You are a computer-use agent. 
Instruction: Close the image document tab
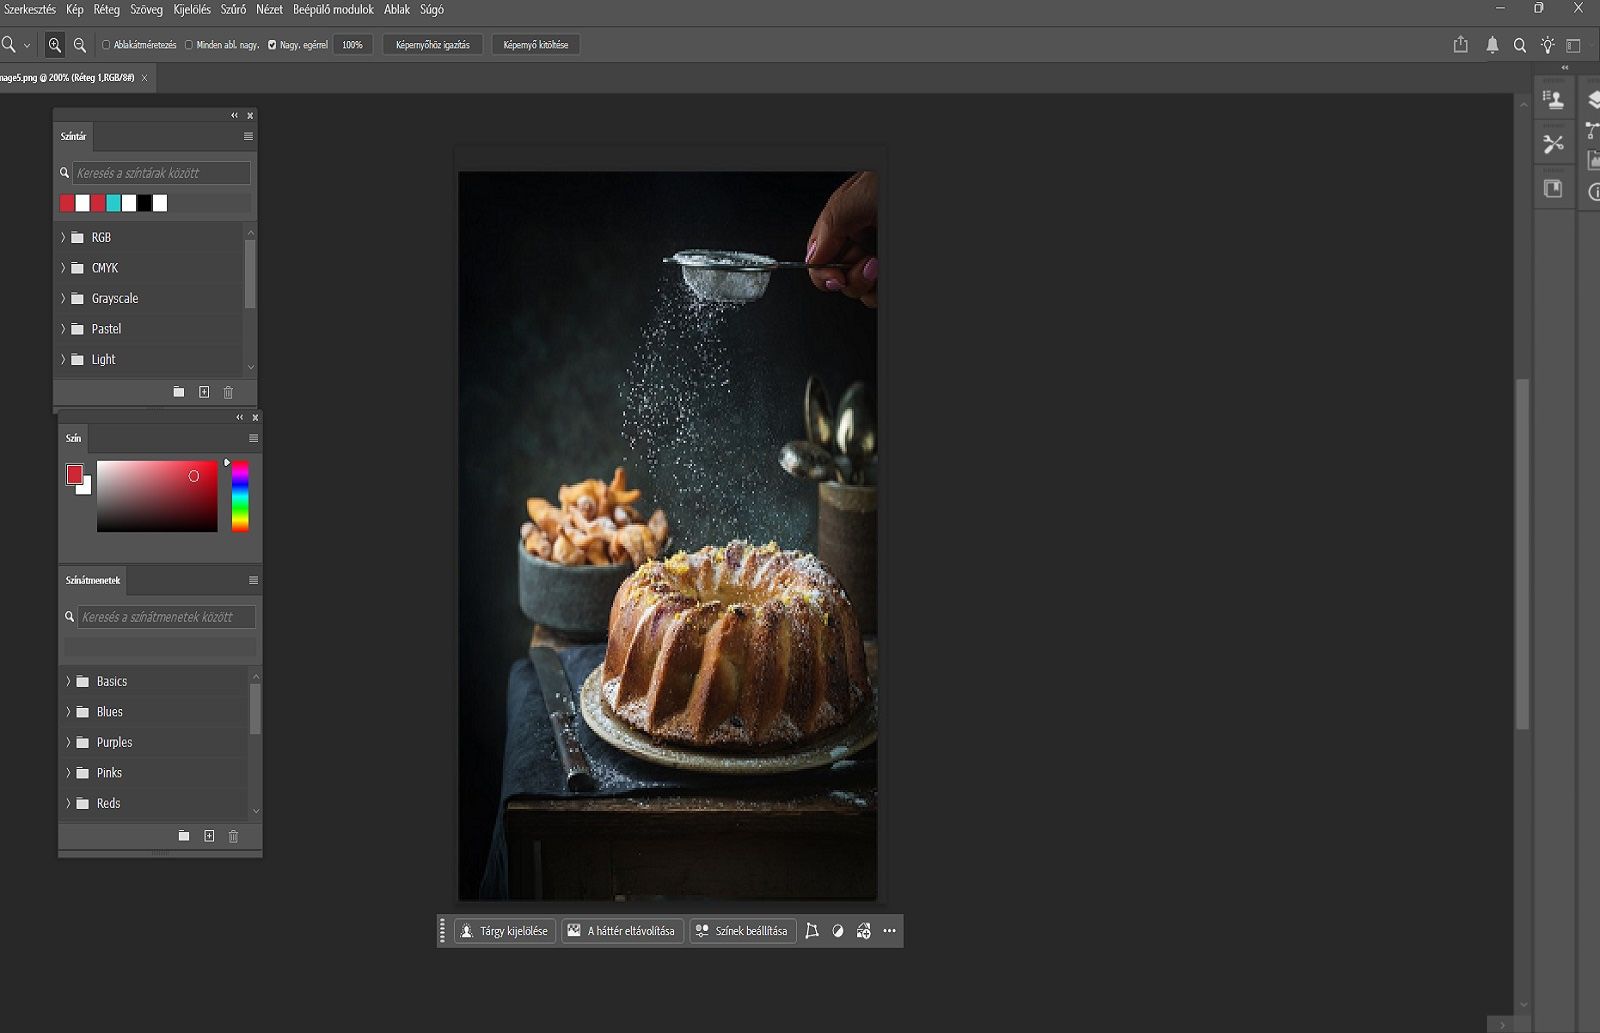144,78
